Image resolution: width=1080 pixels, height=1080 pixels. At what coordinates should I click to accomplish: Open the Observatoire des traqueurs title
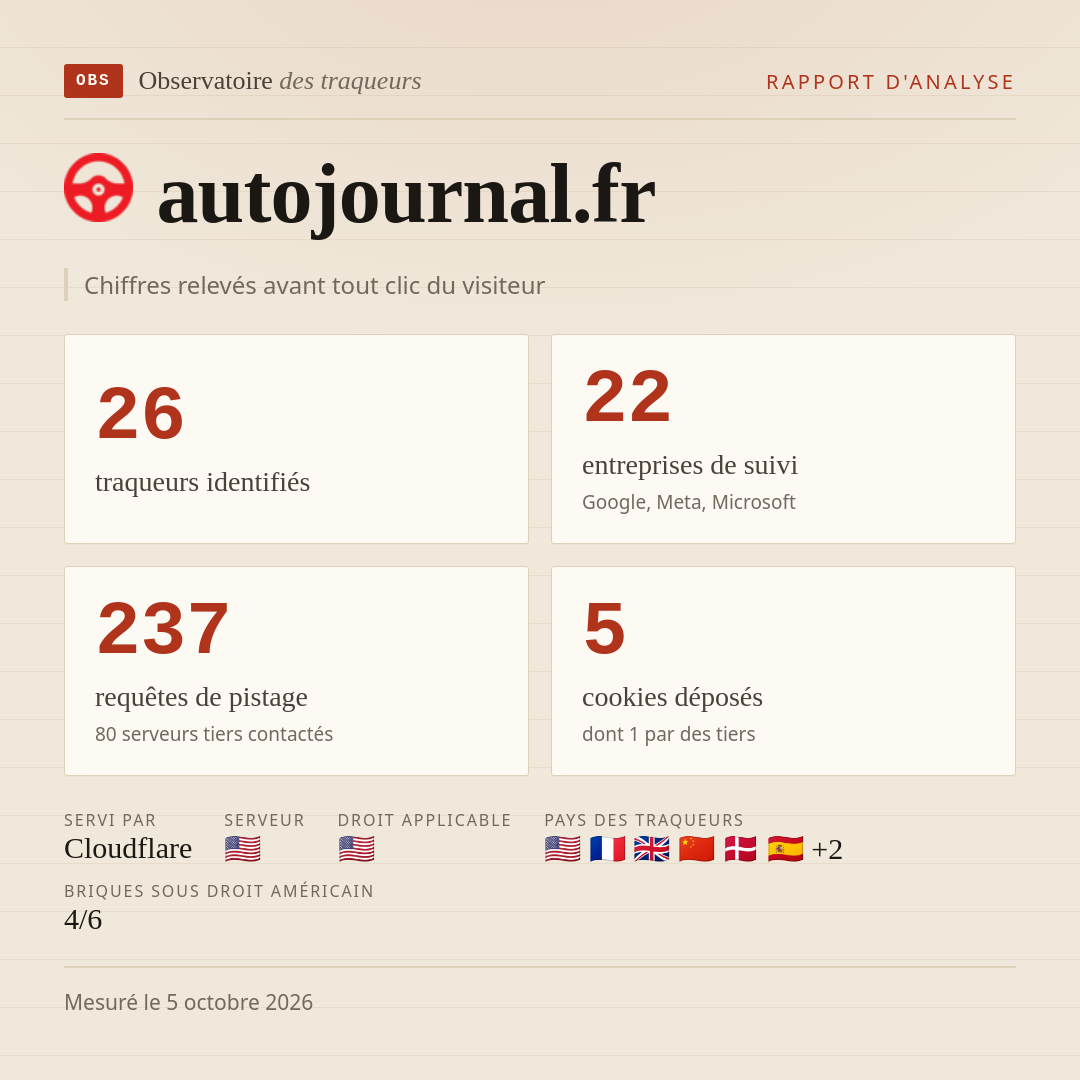280,81
